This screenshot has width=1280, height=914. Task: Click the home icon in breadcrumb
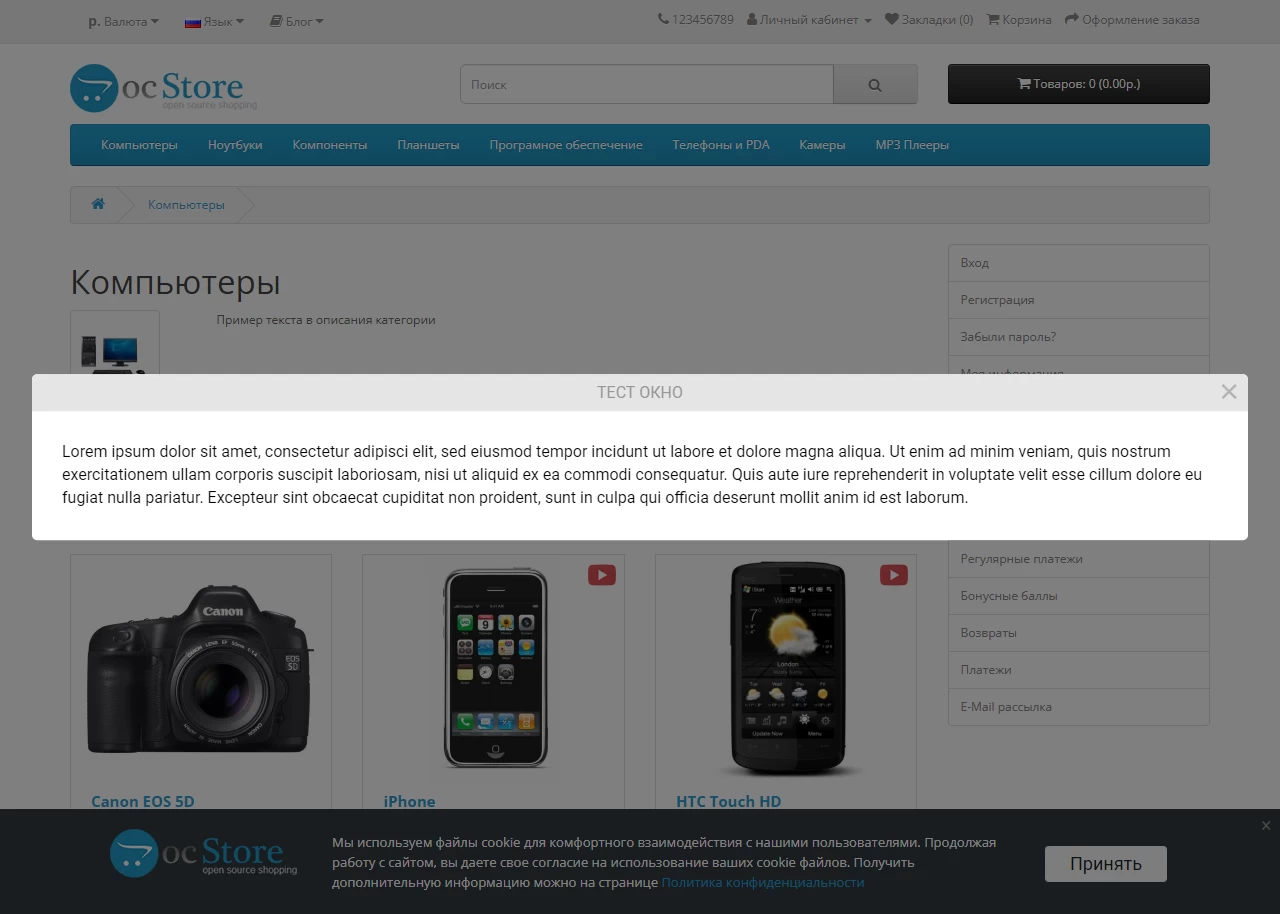pos(98,204)
